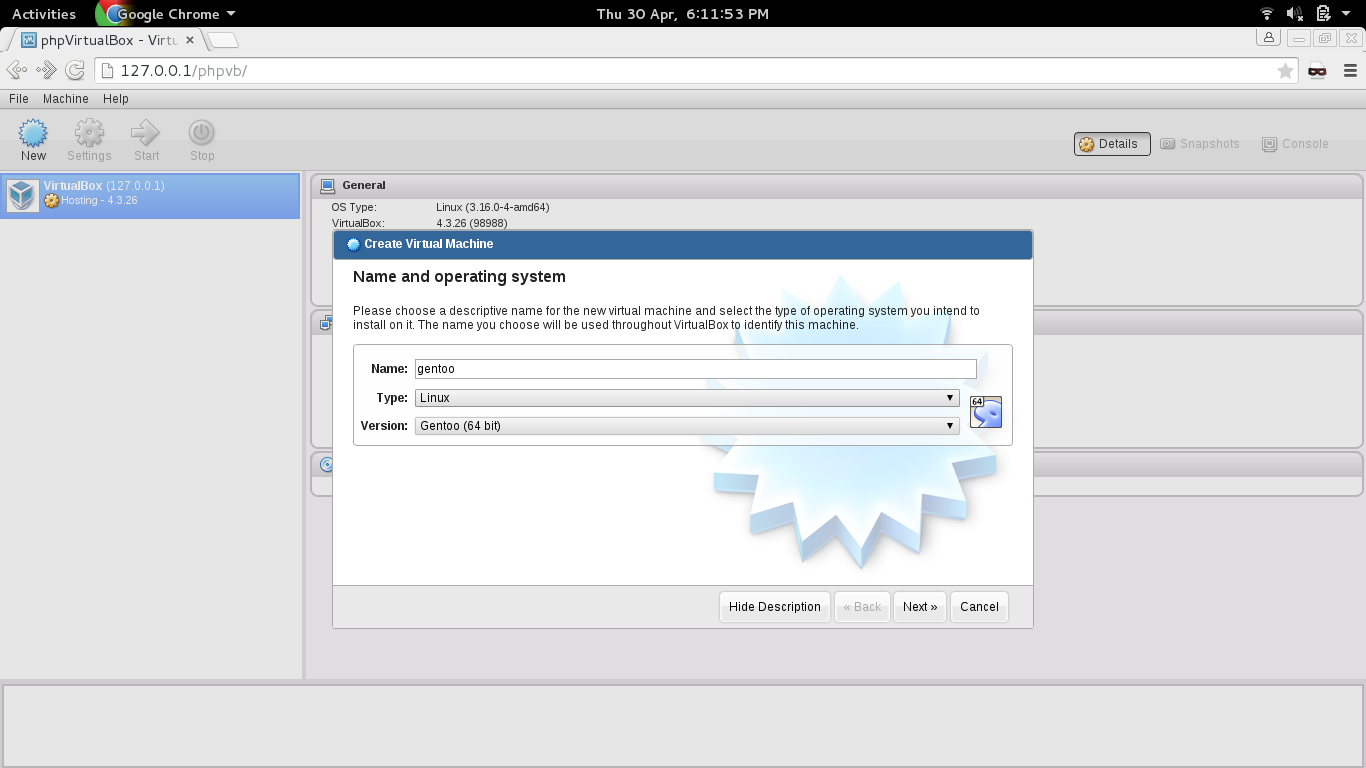Screen dimensions: 1366x768
Task: Cancel the Create Virtual Machine dialog
Action: (979, 607)
